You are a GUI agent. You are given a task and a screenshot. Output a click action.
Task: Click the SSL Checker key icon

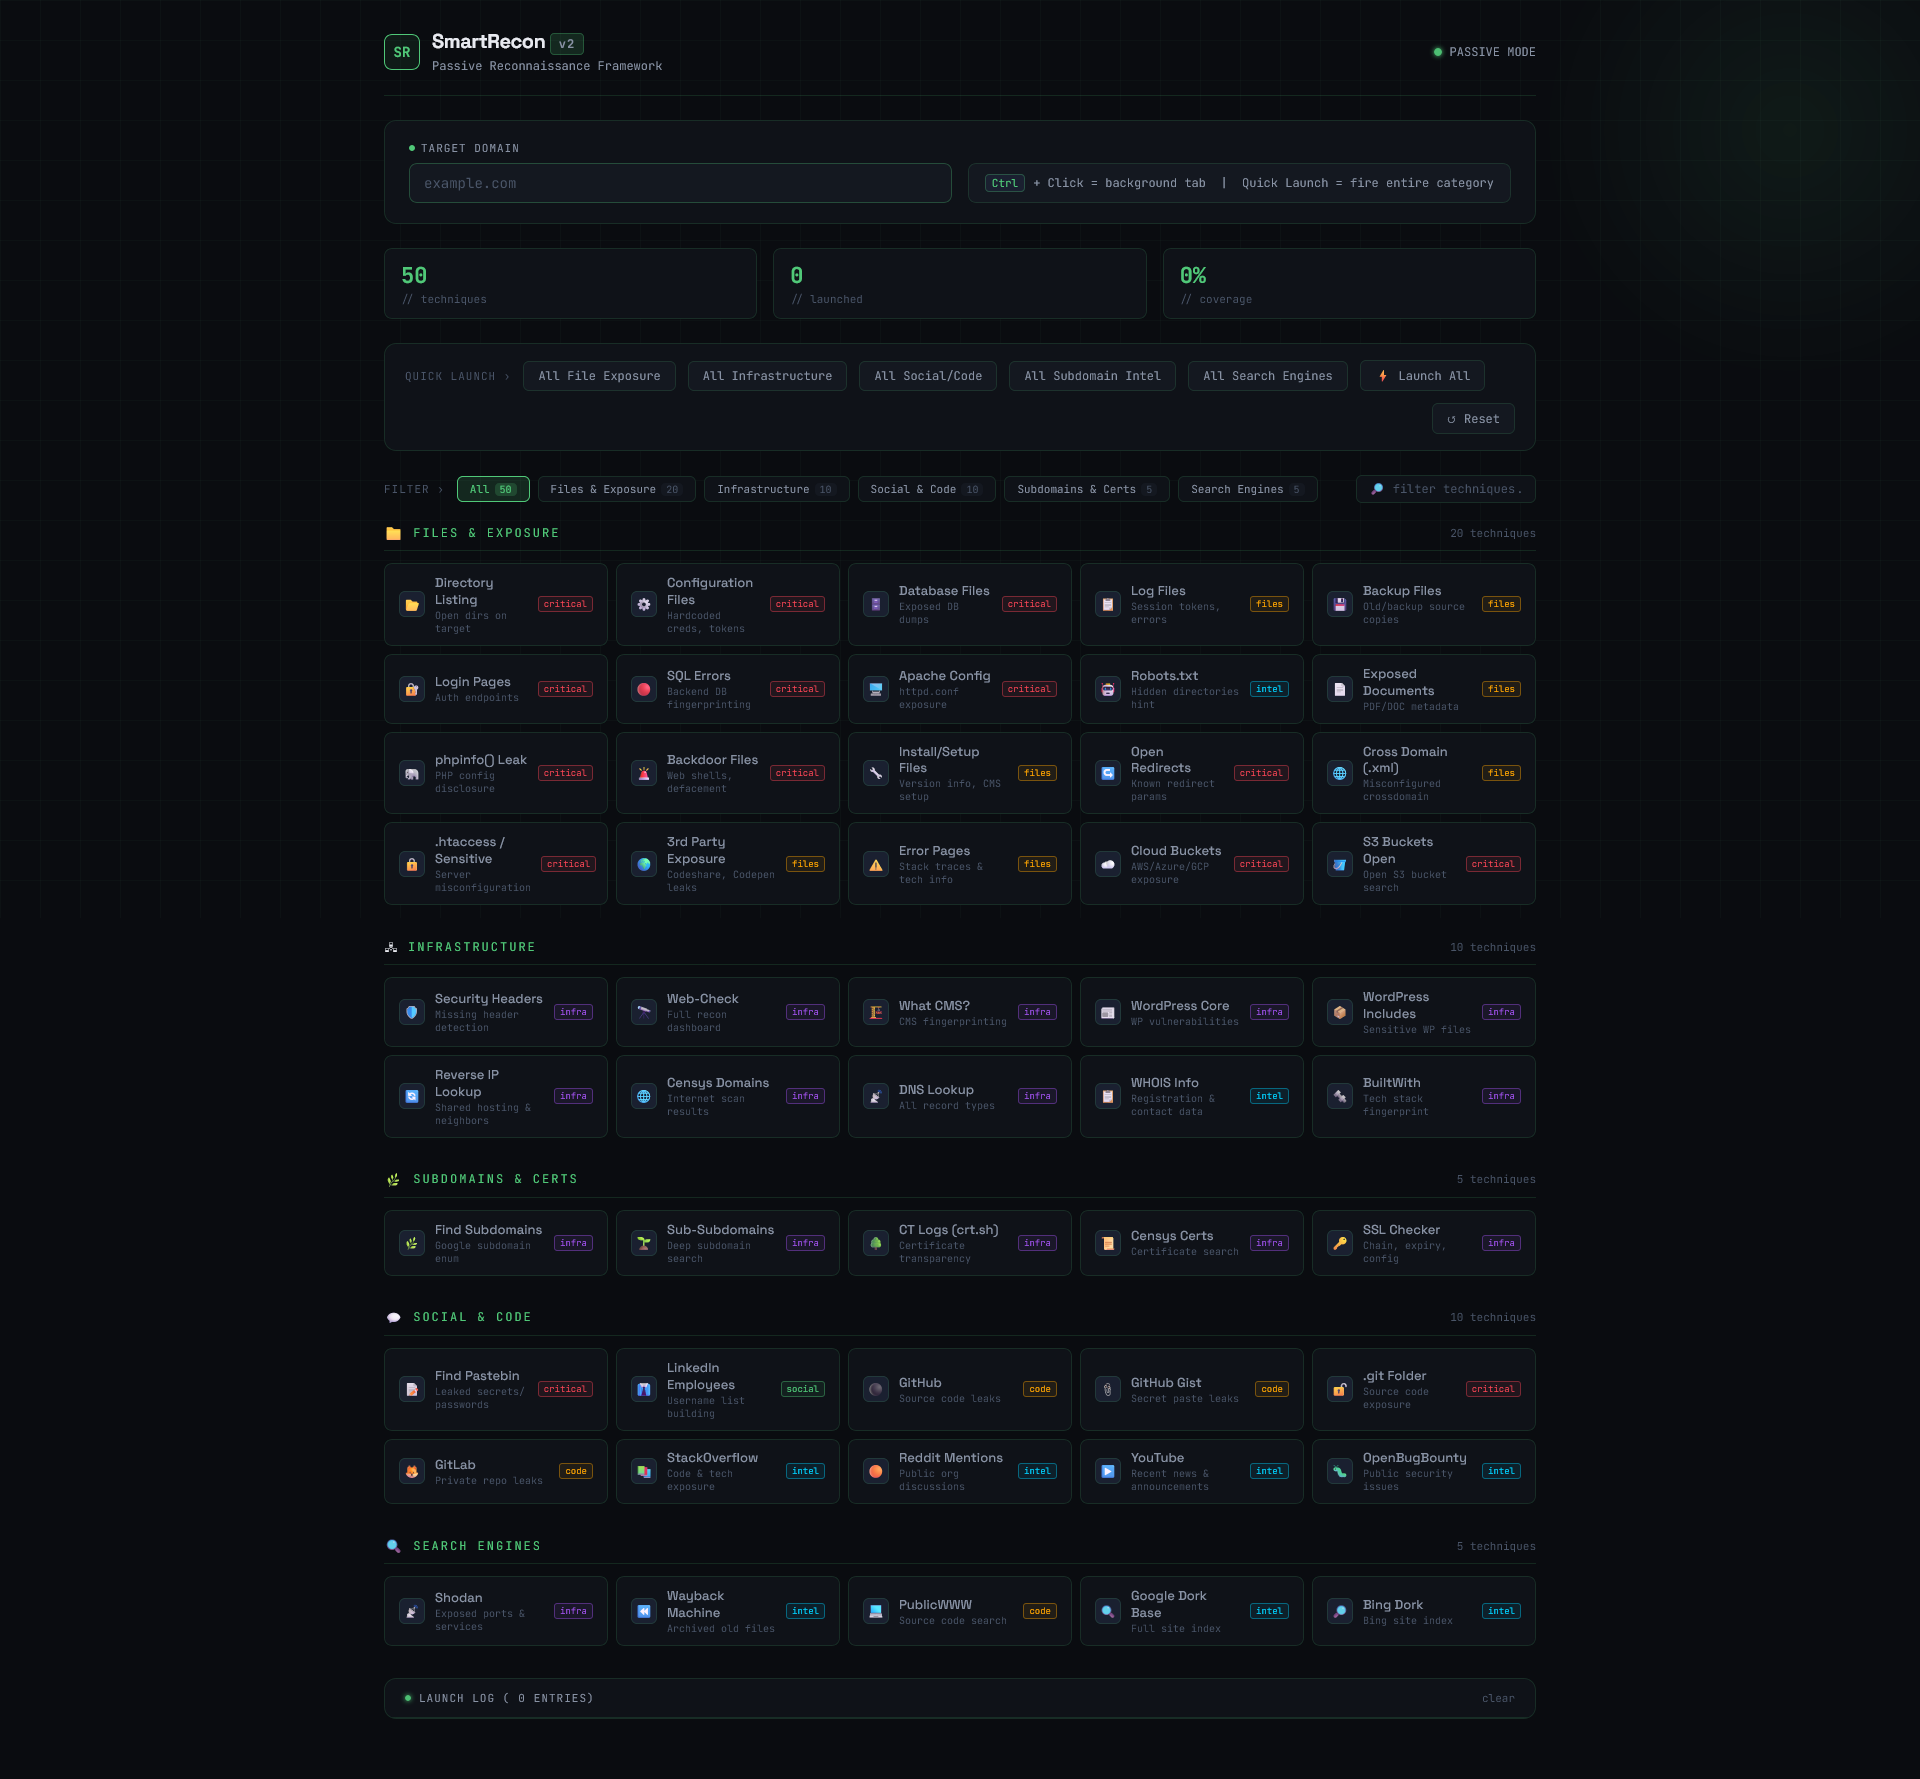[x=1340, y=1243]
